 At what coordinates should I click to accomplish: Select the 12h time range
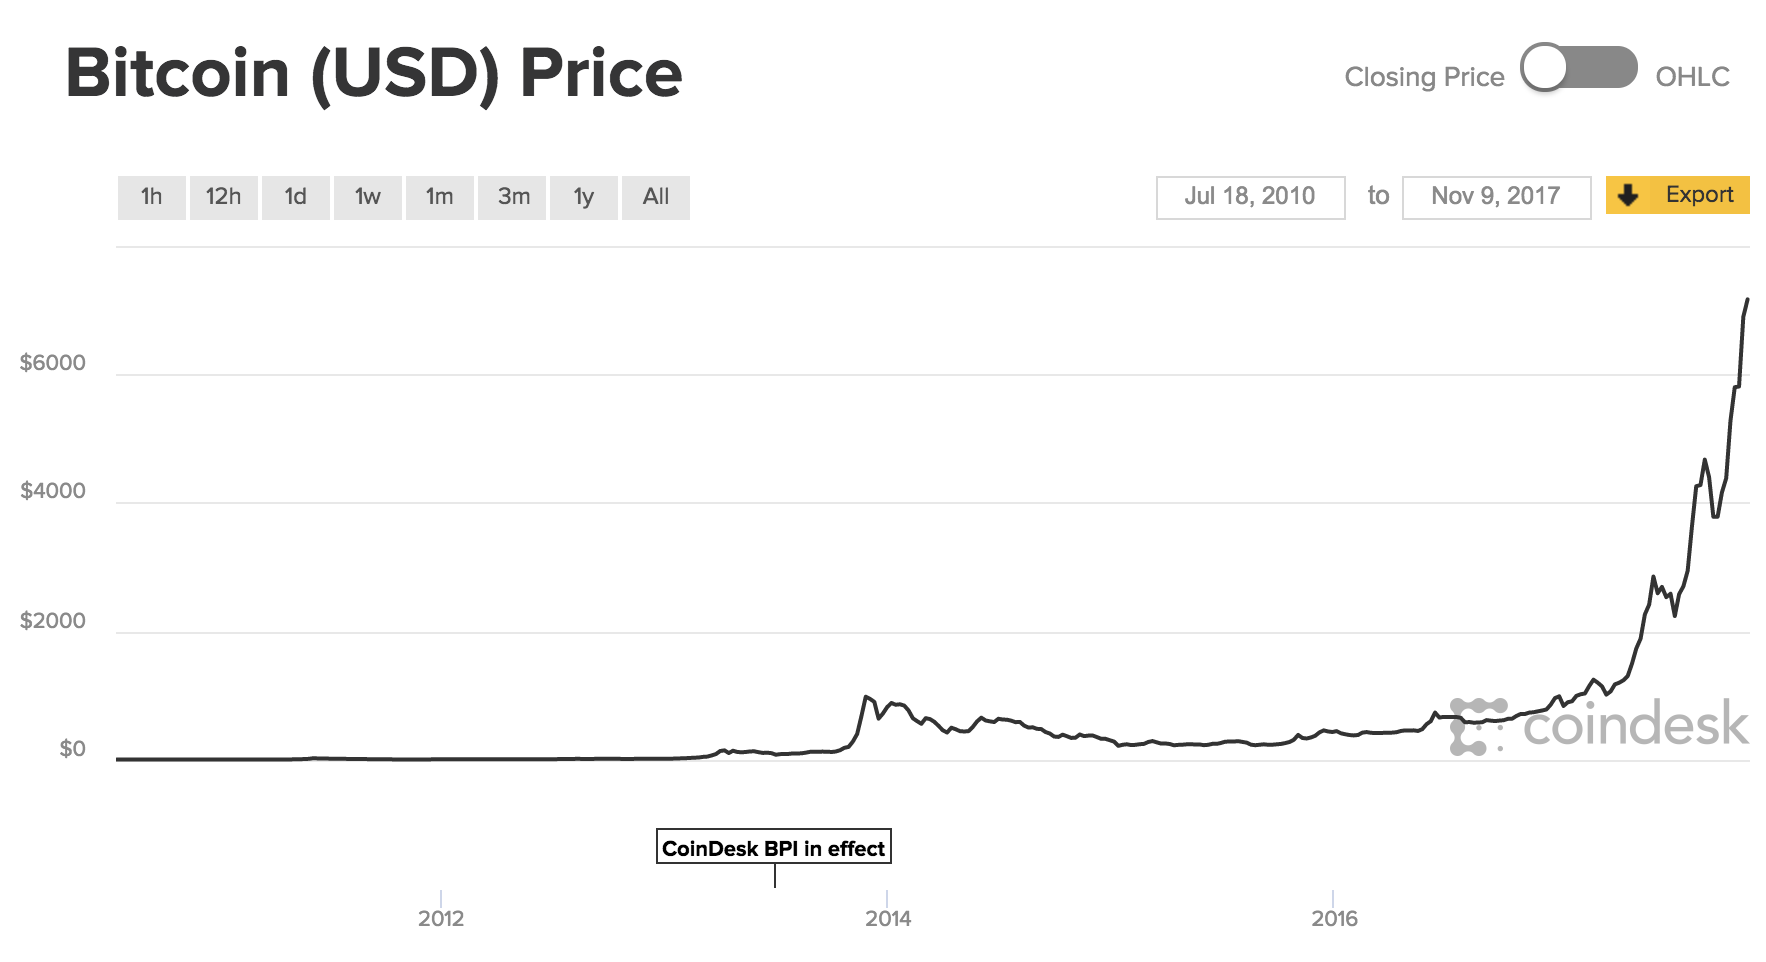(x=223, y=197)
